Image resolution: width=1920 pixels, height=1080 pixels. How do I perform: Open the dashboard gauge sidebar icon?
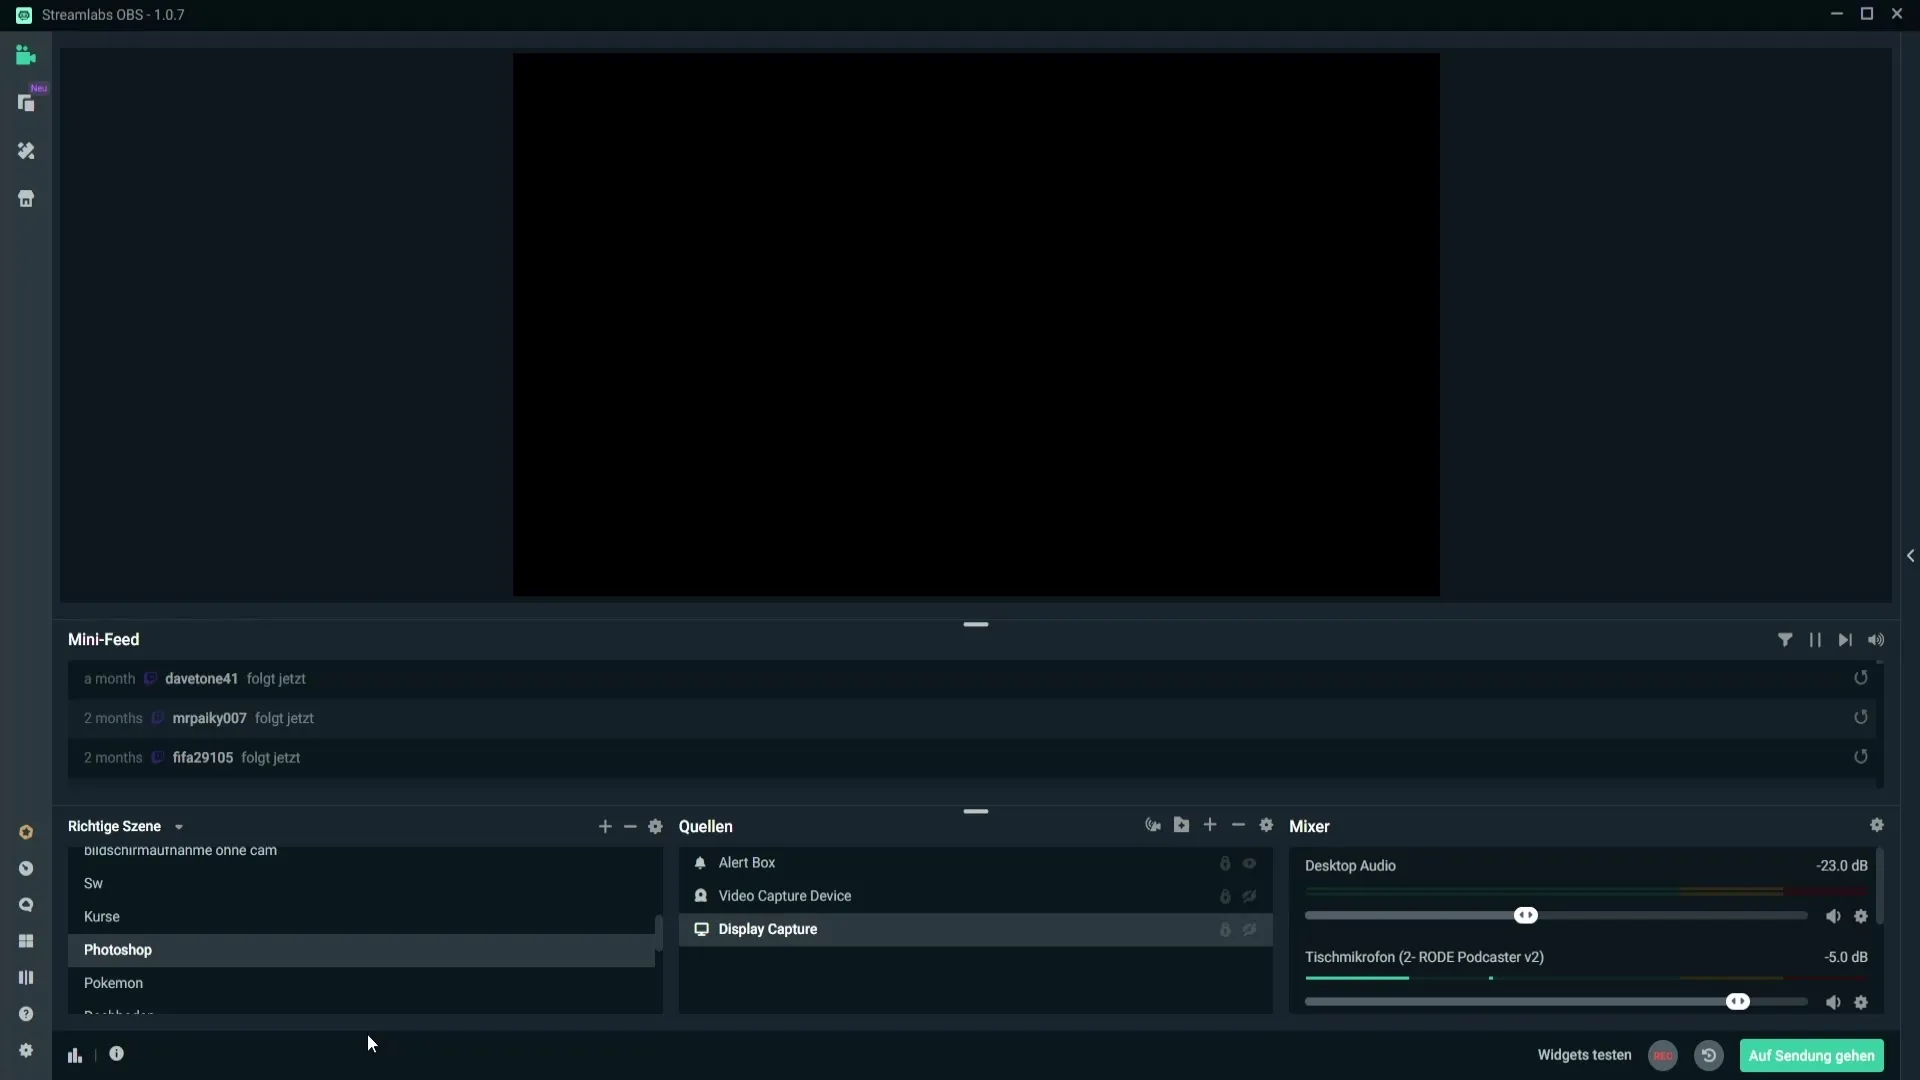[26, 869]
